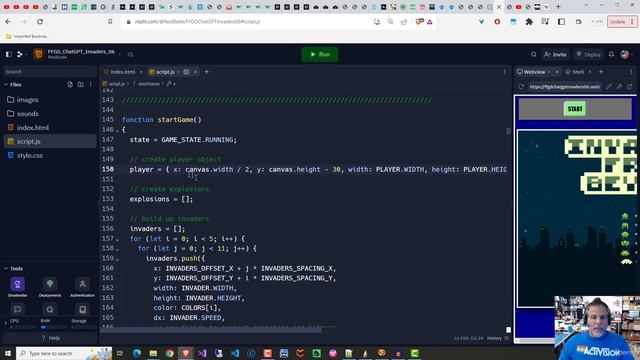Click the Invite button
The height and width of the screenshot is (360, 640).
[x=555, y=54]
